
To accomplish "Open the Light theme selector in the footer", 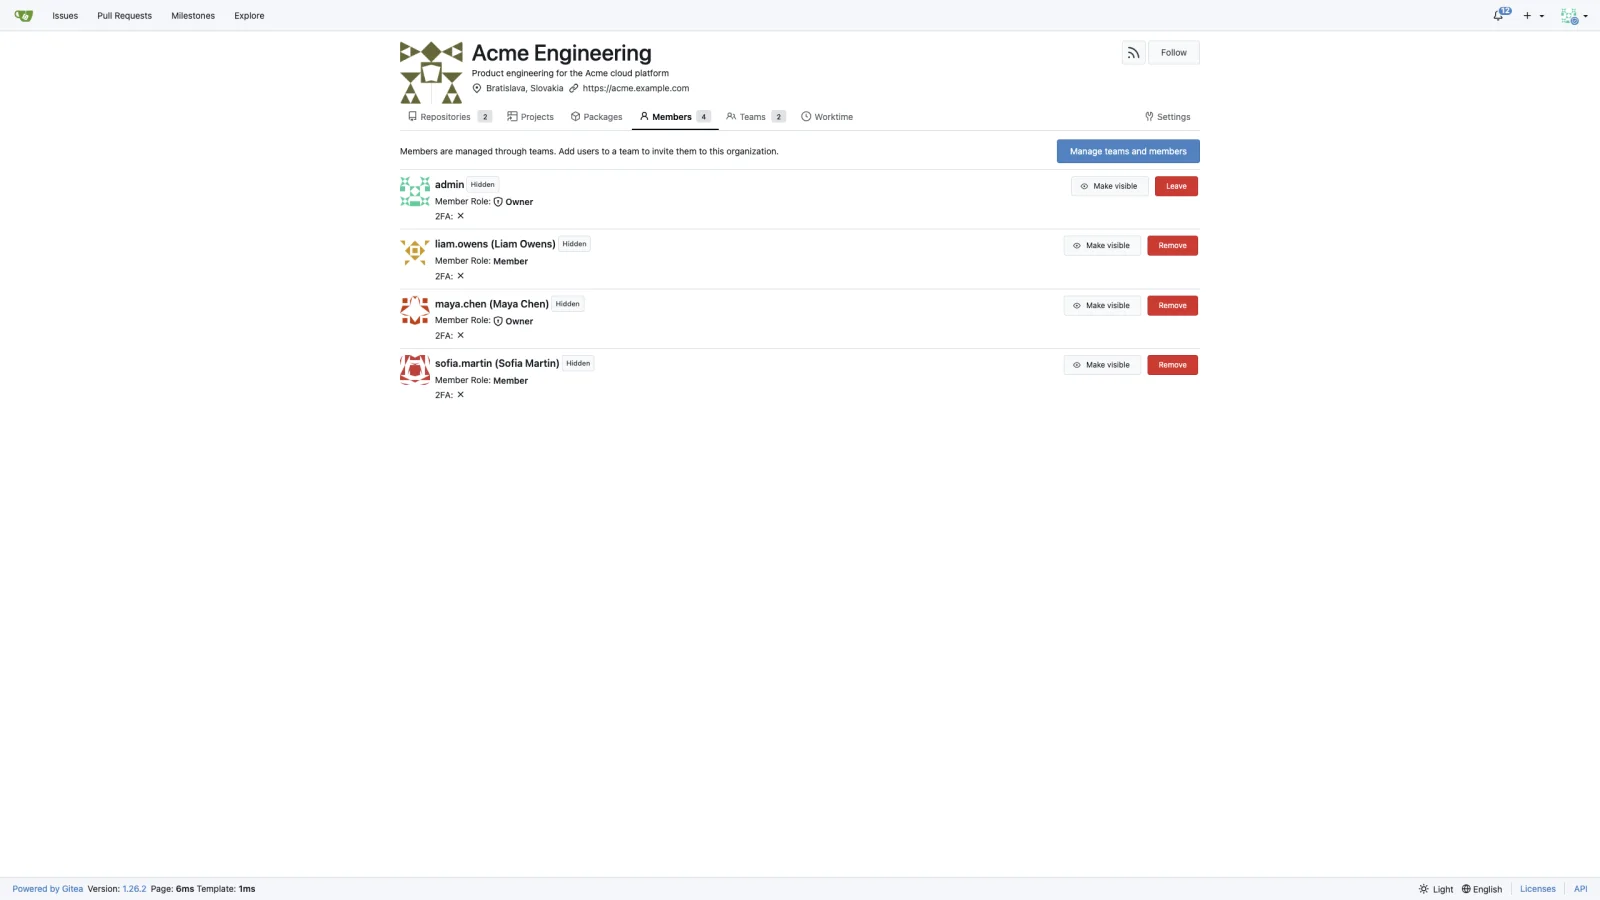I will [1436, 889].
